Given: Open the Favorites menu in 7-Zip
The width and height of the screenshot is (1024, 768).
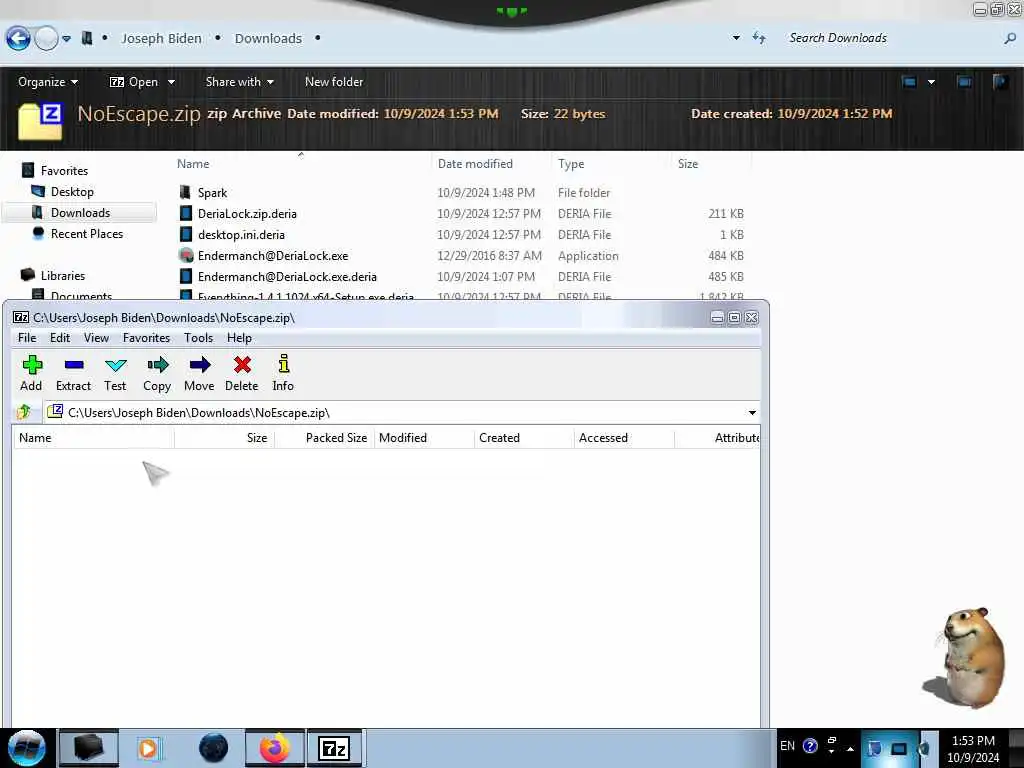Looking at the screenshot, I should click(x=146, y=338).
